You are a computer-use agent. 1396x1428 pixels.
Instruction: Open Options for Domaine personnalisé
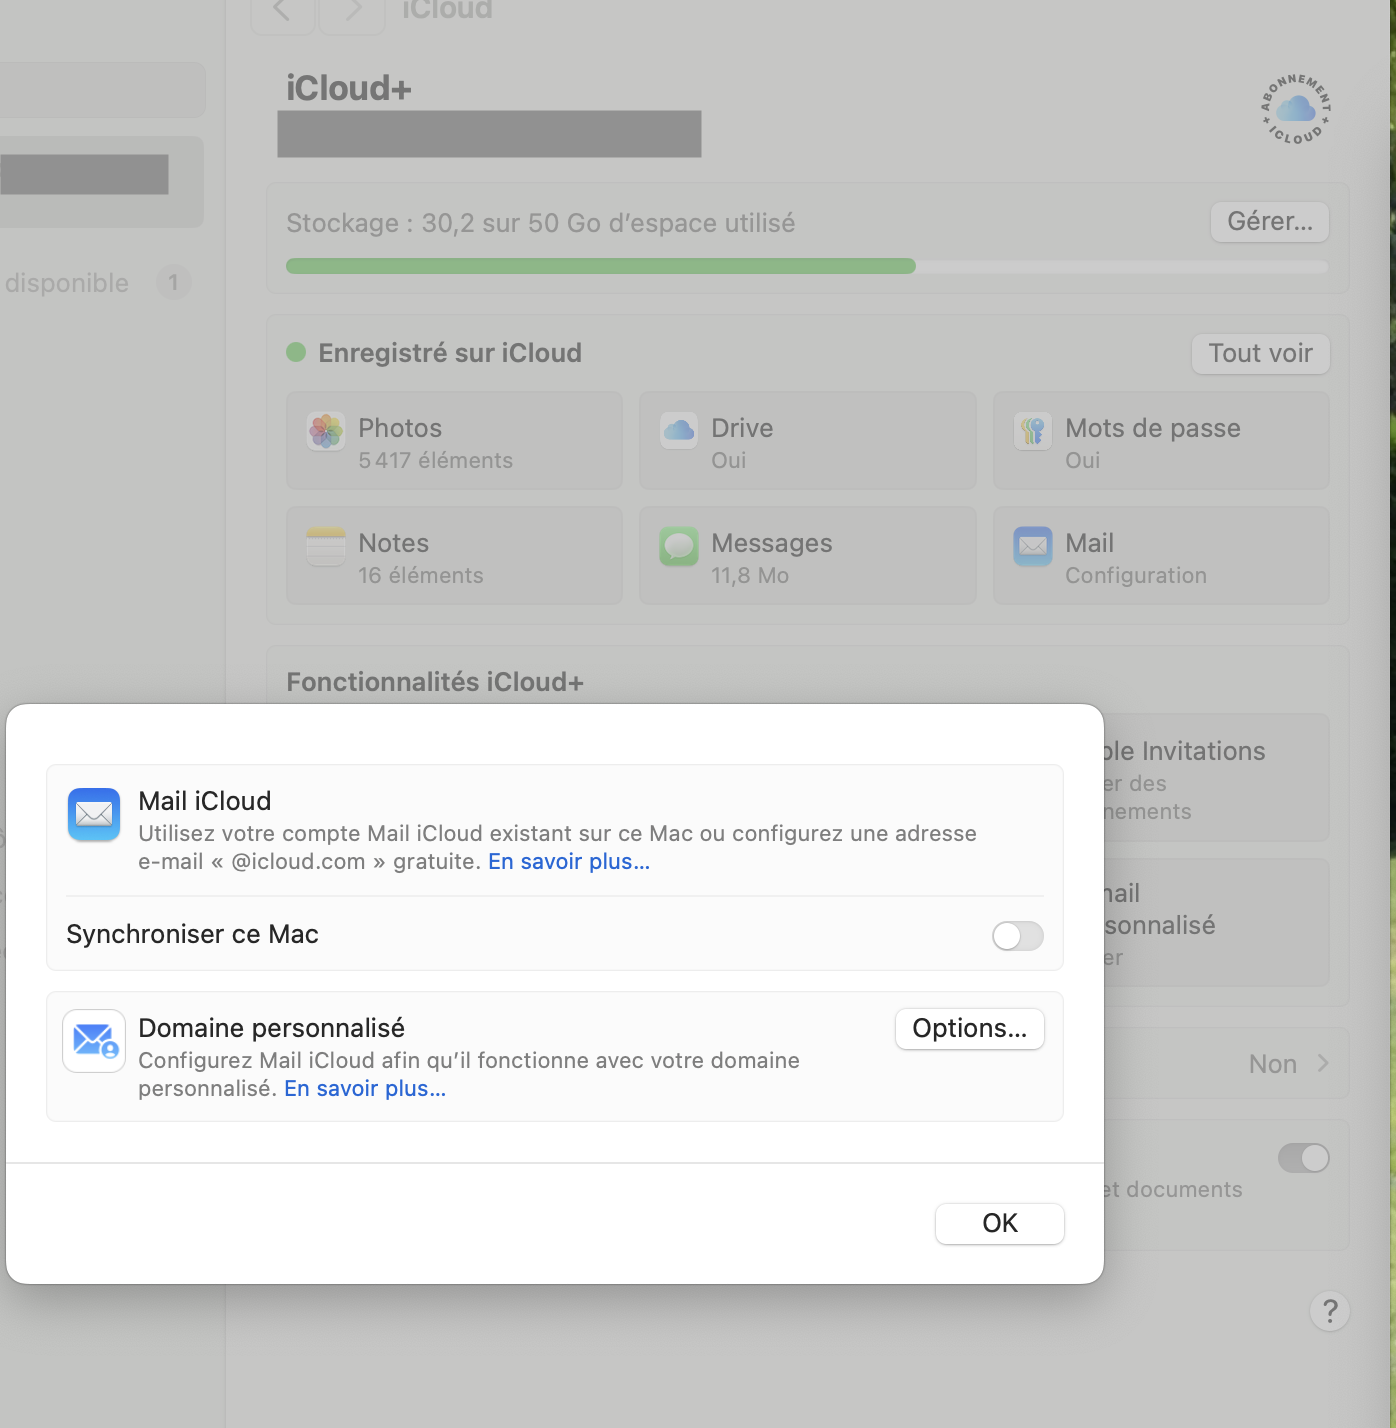pos(970,1028)
